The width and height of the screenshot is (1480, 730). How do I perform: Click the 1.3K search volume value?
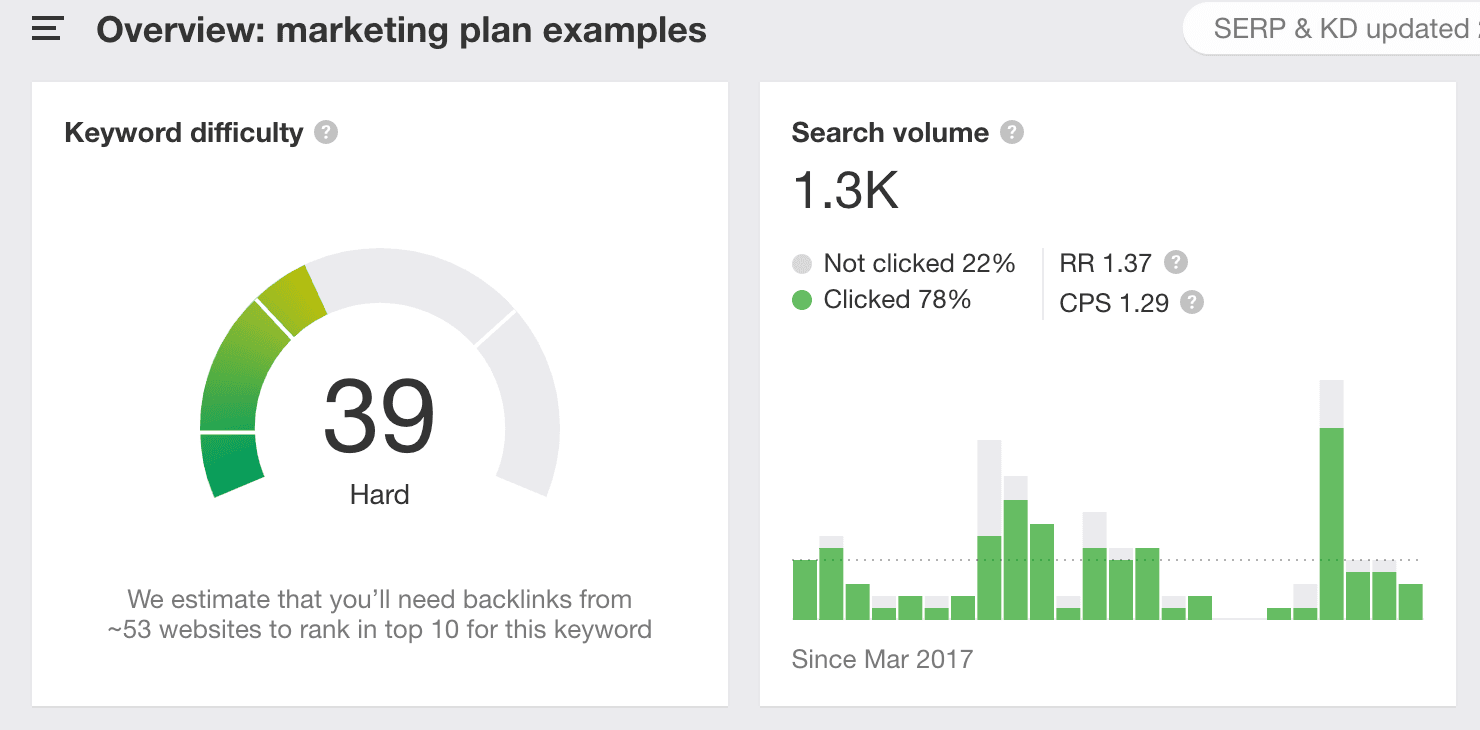845,190
